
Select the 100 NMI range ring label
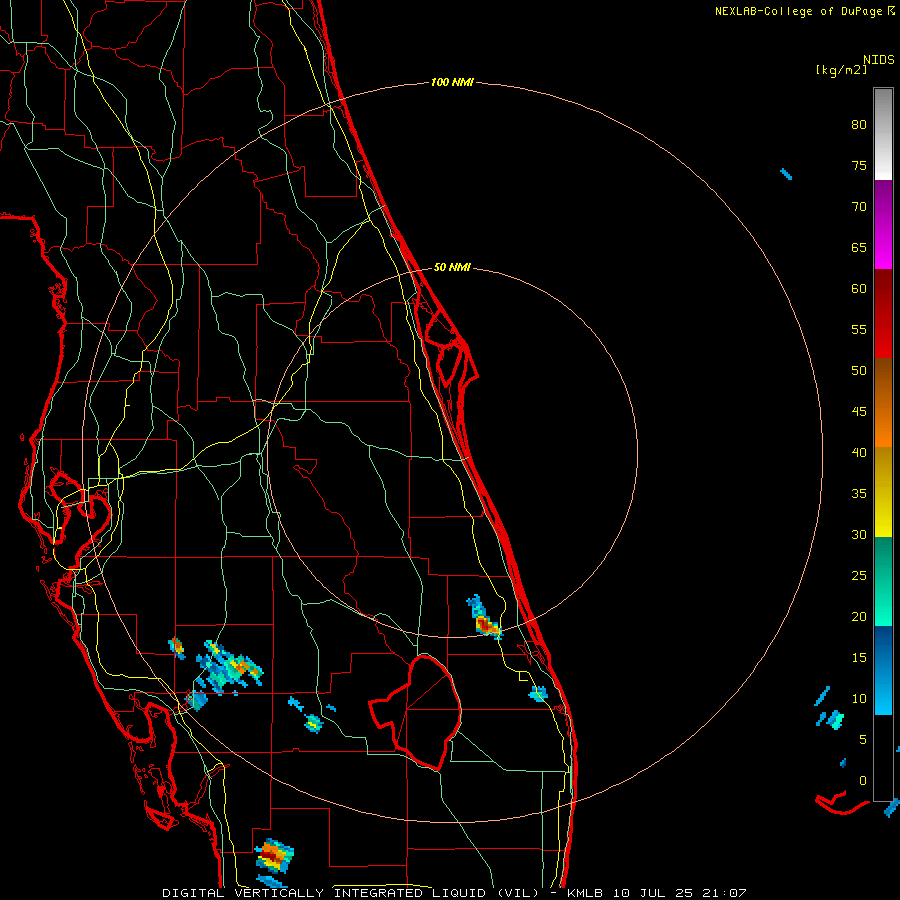pyautogui.click(x=452, y=83)
